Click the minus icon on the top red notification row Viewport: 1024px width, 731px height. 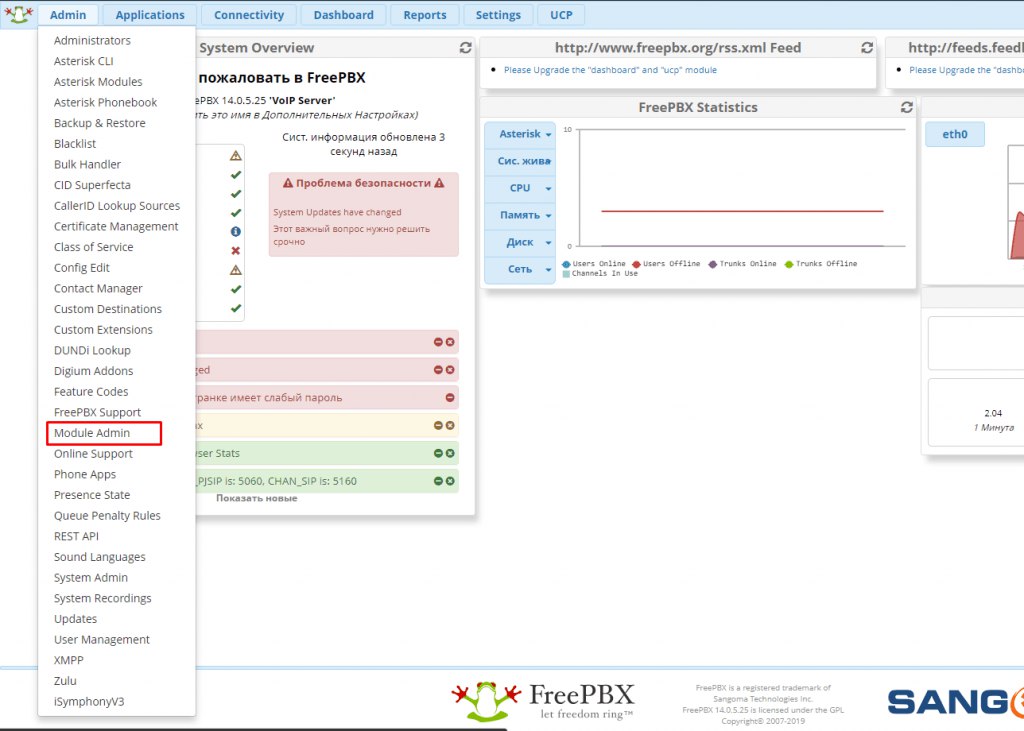438,342
